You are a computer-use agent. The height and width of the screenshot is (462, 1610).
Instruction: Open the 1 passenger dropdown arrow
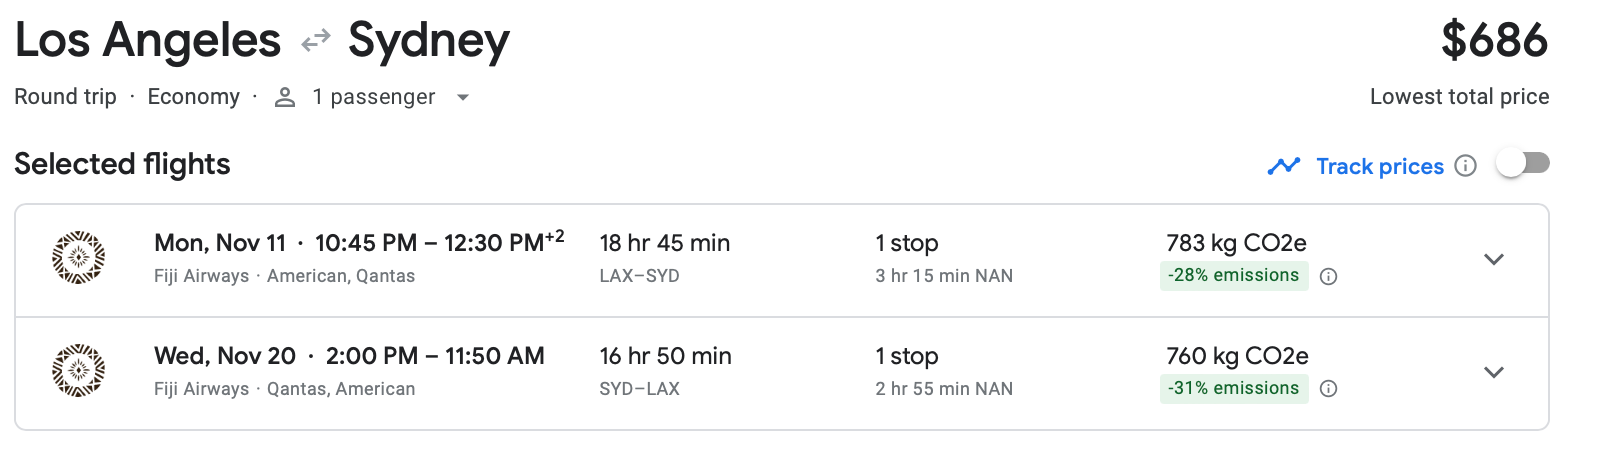pyautogui.click(x=462, y=98)
